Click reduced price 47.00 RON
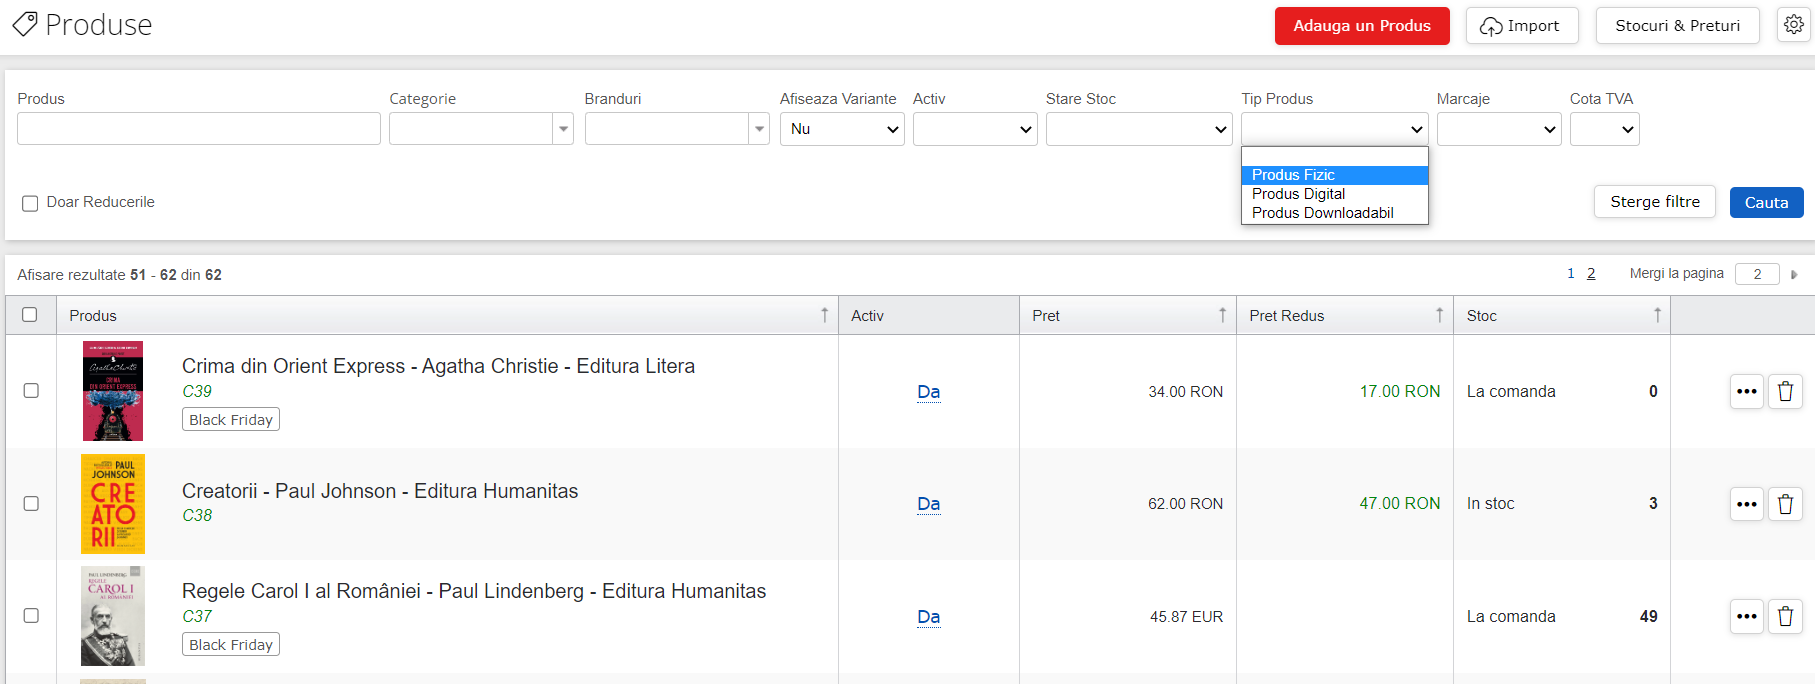The height and width of the screenshot is (684, 1815). pyautogui.click(x=1400, y=504)
